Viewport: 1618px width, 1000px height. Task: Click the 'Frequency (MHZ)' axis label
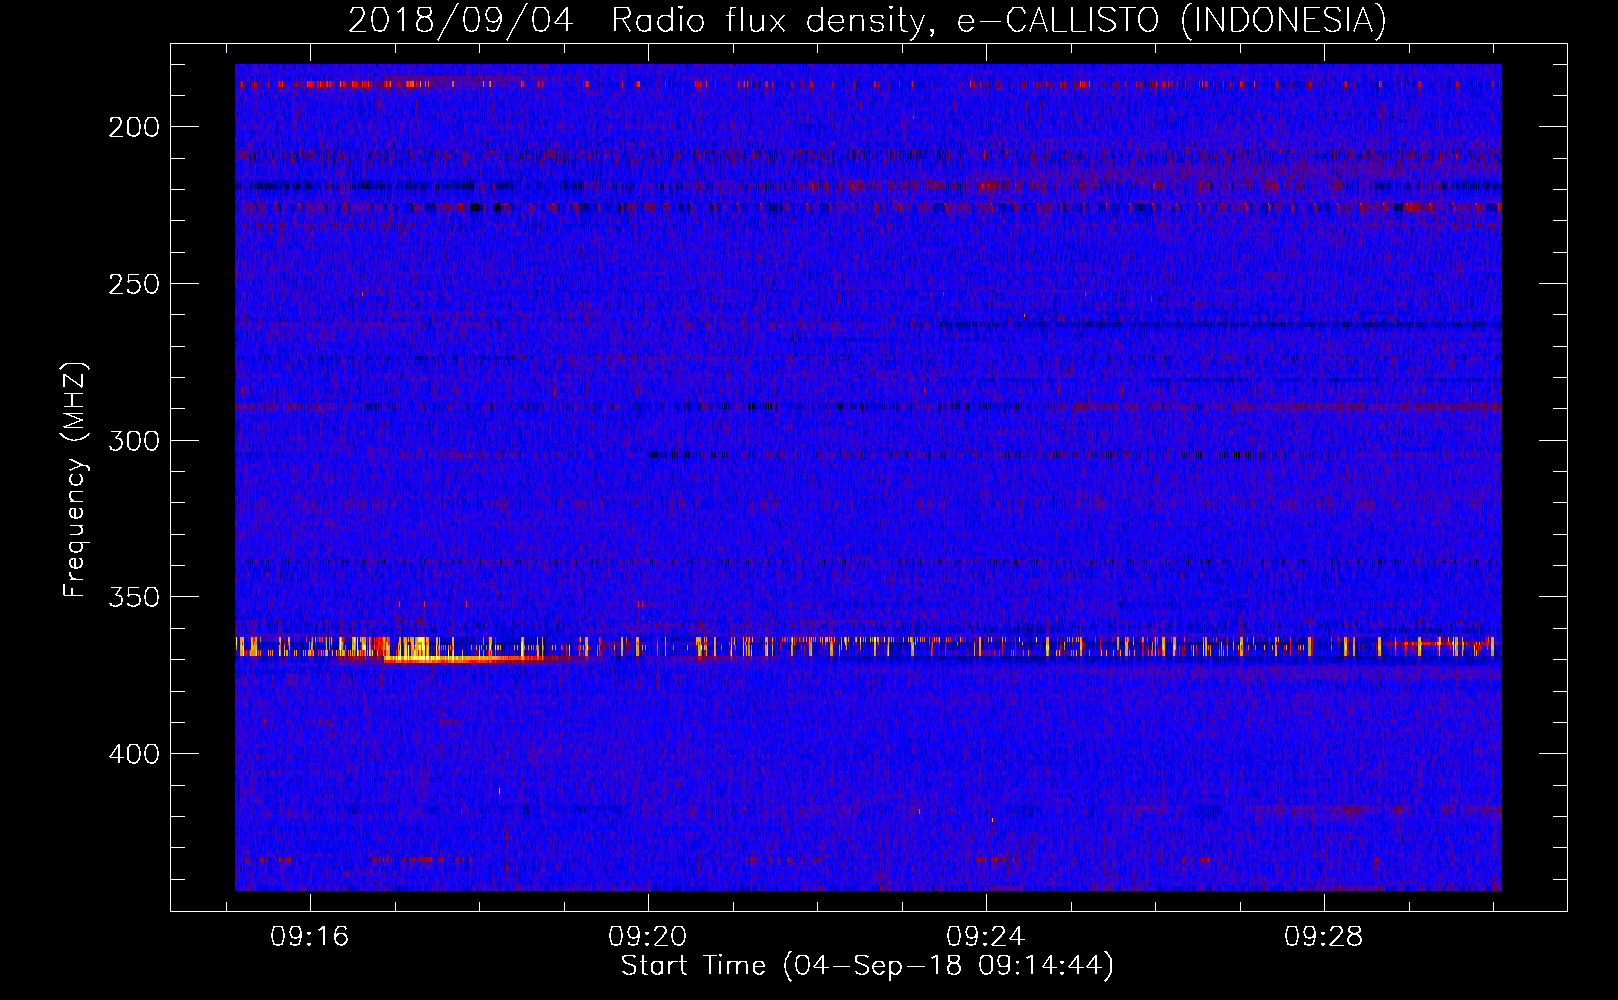[x=75, y=480]
